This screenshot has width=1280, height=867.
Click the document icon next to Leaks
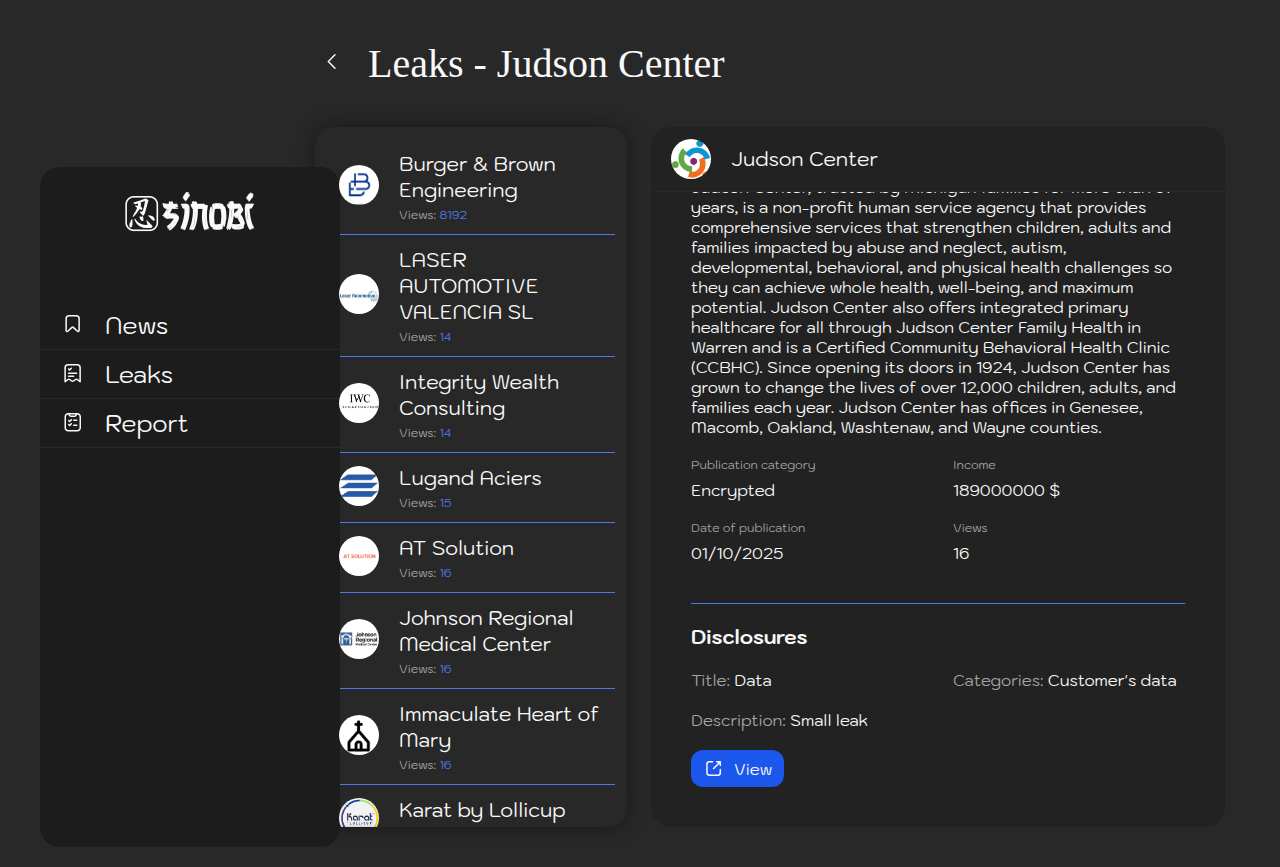point(73,374)
